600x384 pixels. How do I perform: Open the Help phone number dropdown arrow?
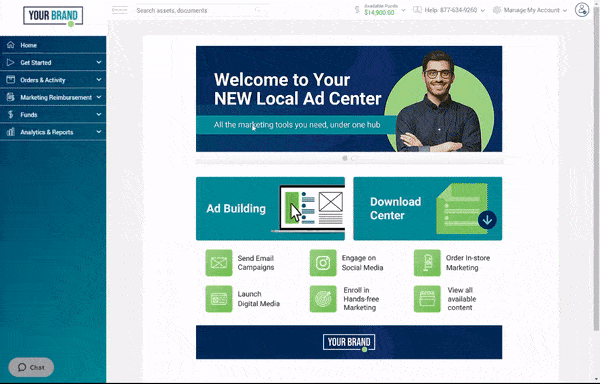tap(483, 10)
